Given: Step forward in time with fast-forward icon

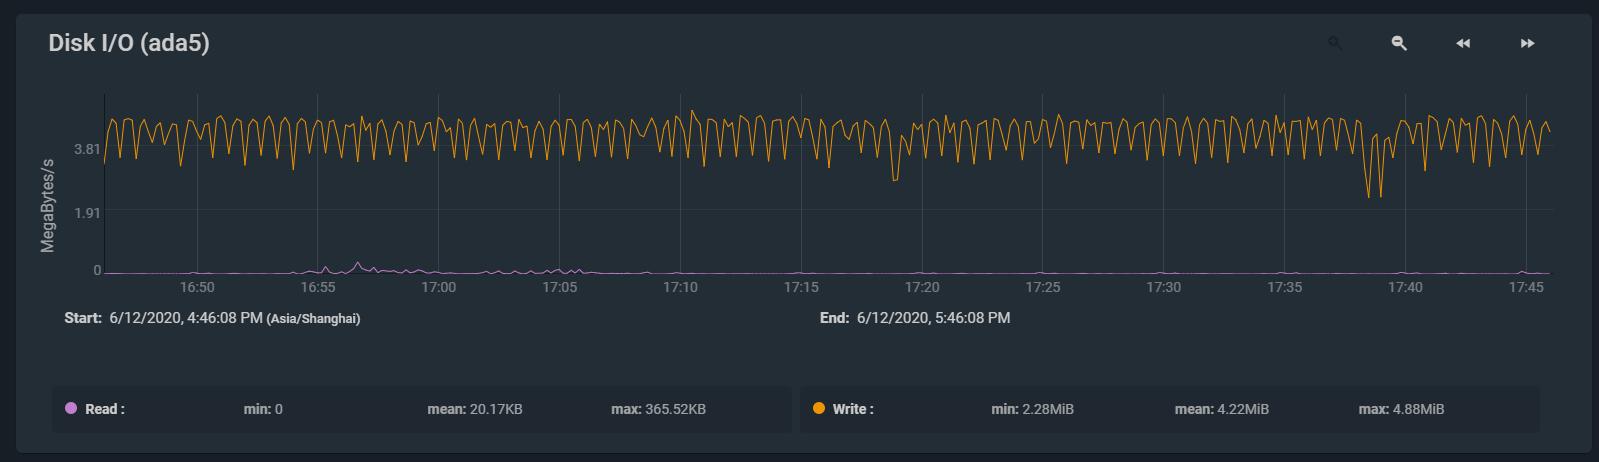Looking at the screenshot, I should [1527, 43].
